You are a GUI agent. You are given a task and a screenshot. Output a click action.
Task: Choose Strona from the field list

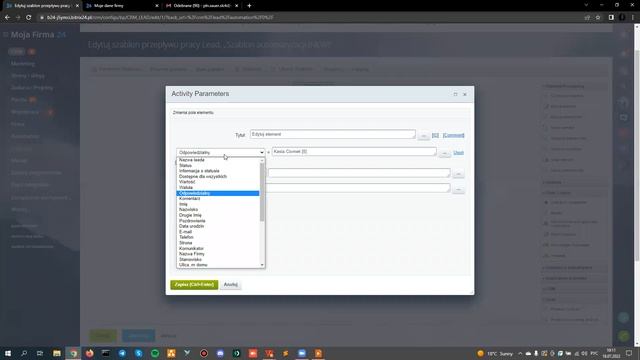218,243
